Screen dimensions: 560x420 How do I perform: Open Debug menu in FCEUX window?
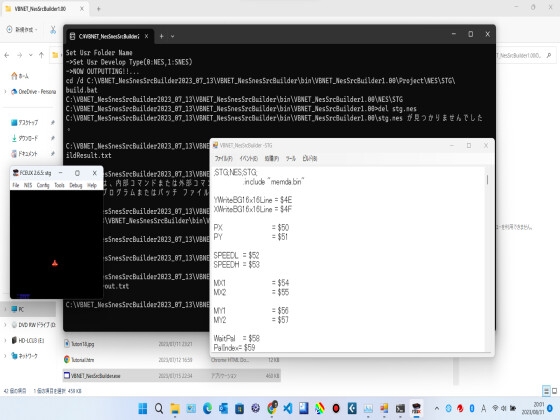pyautogui.click(x=75, y=185)
